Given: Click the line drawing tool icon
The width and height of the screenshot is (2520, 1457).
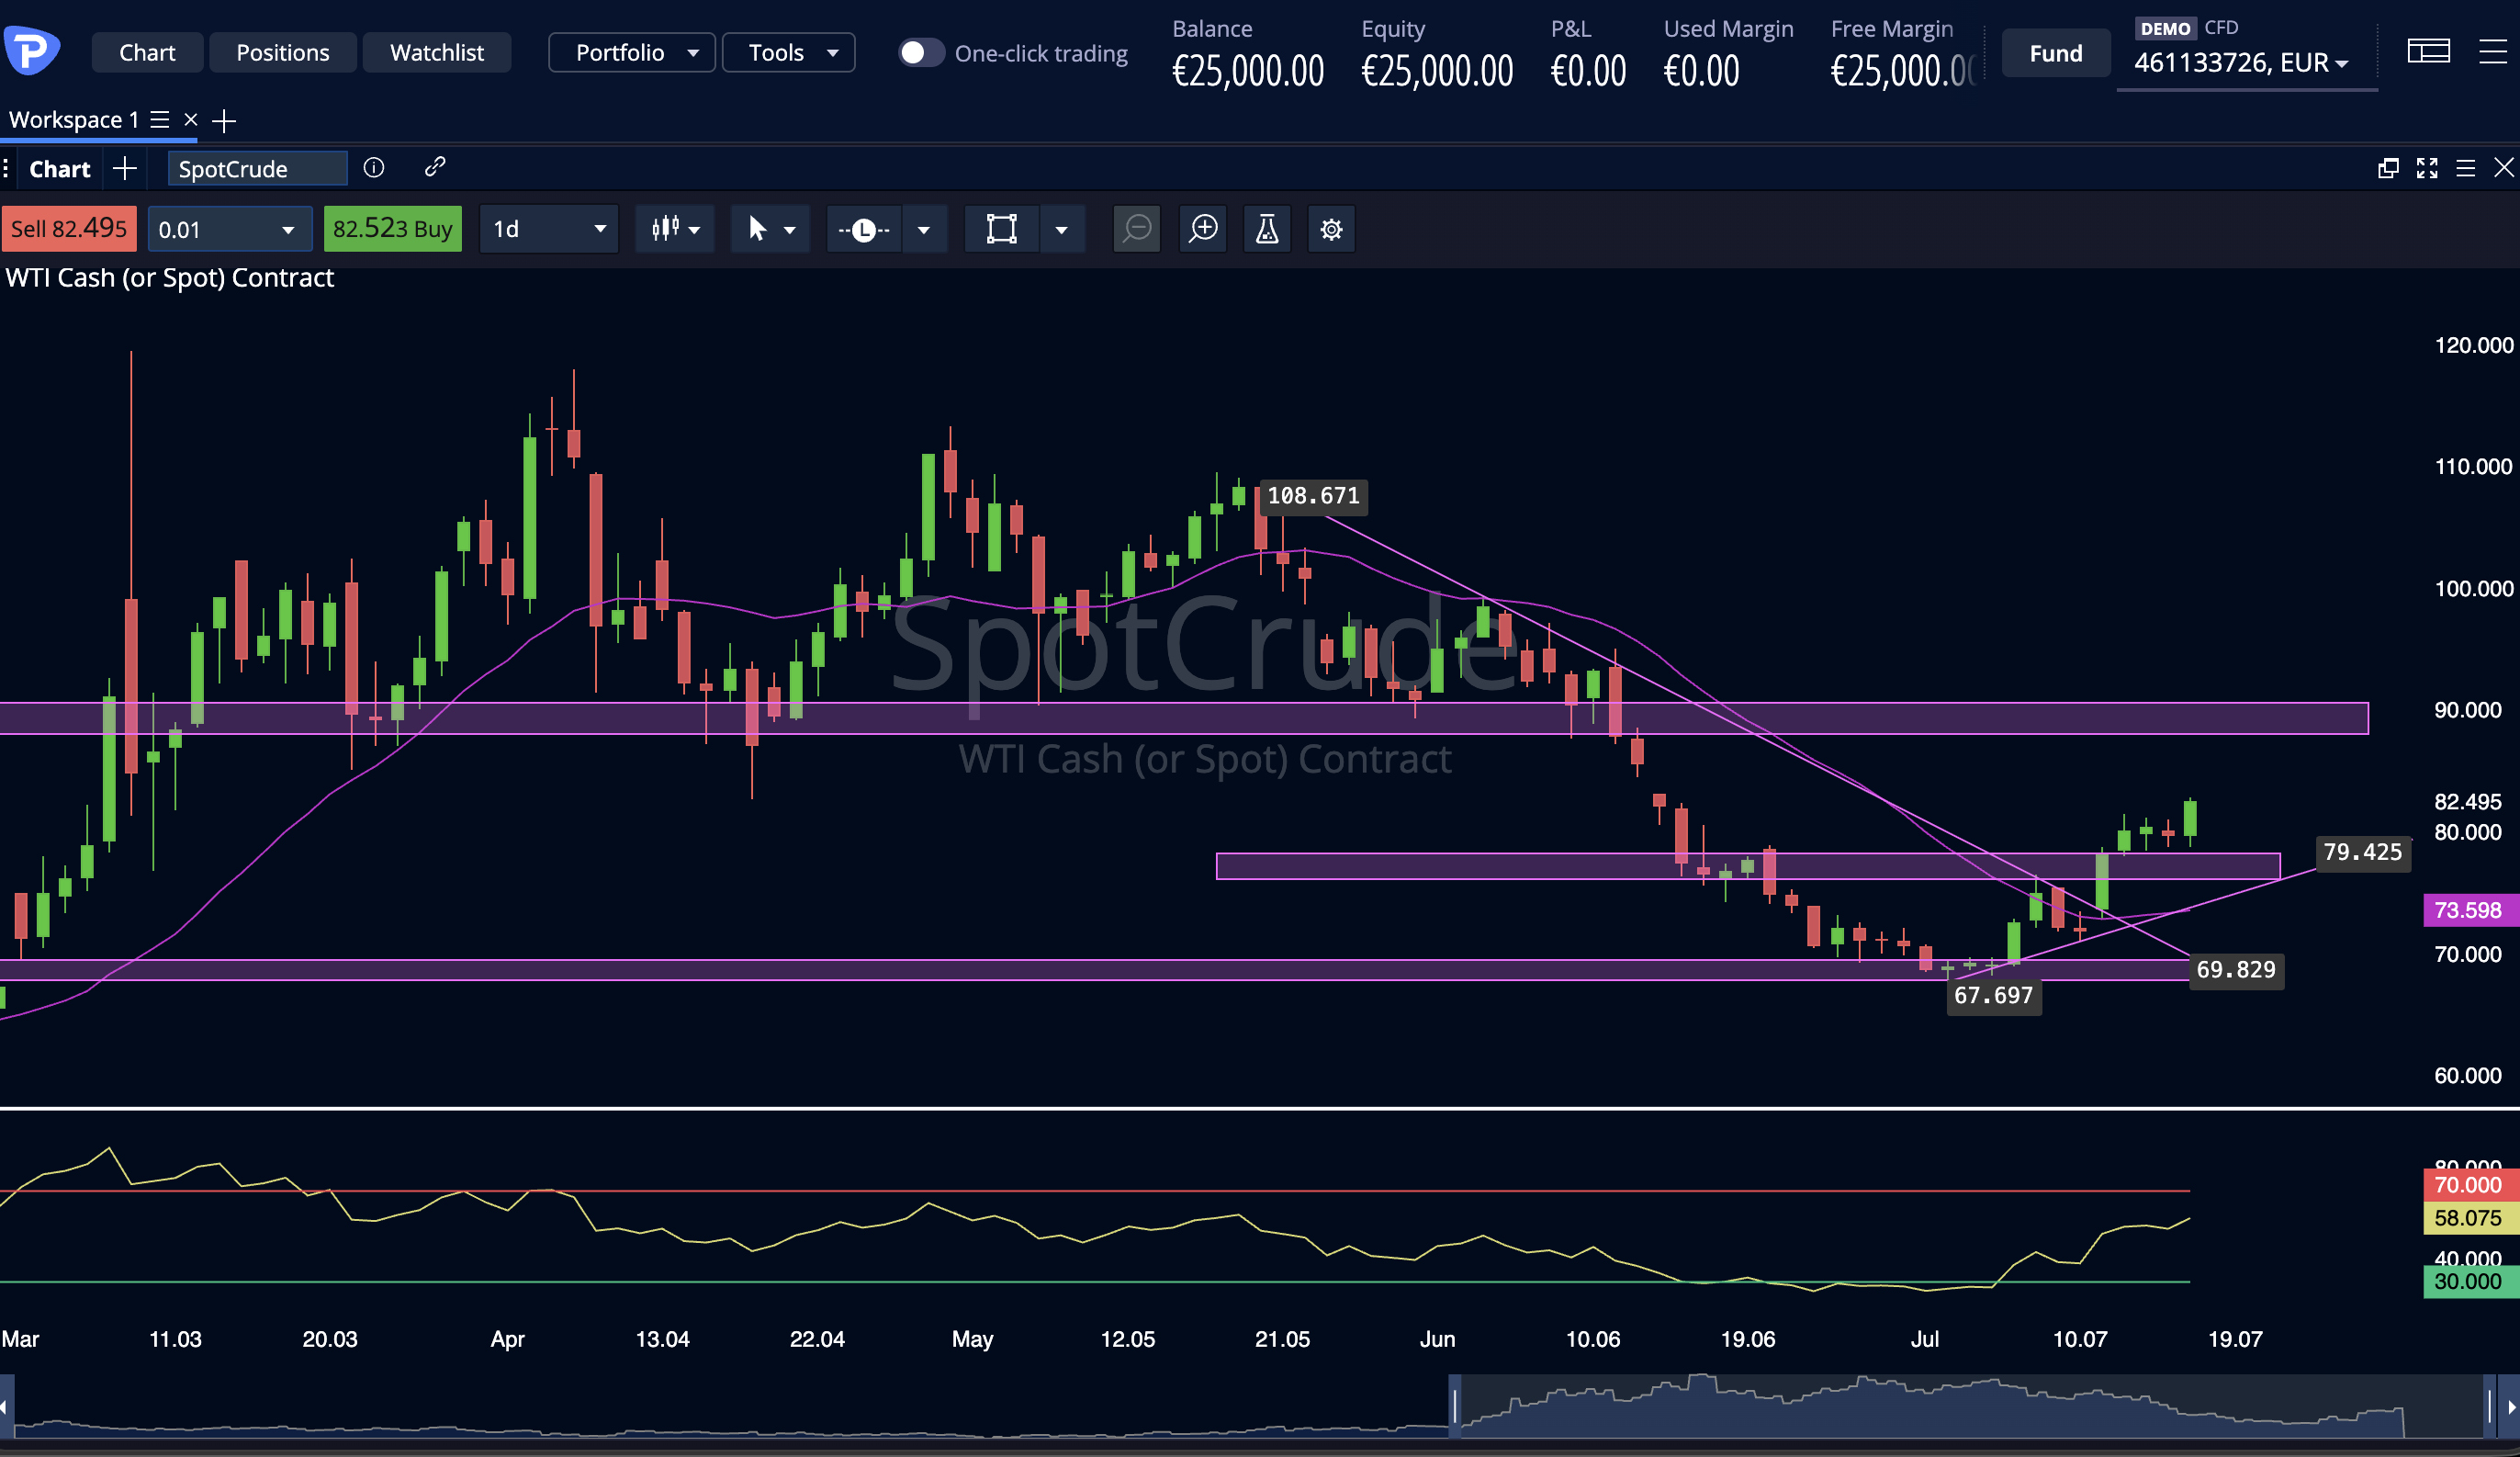Looking at the screenshot, I should (x=864, y=230).
